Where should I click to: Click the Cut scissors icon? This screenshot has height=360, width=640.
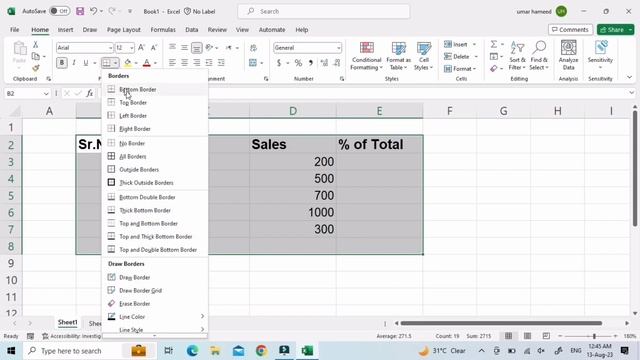[x=36, y=44]
